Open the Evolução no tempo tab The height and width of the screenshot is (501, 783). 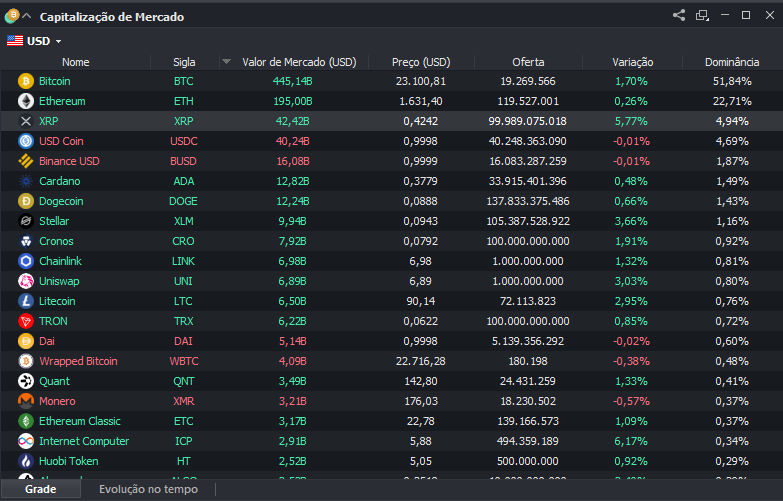pos(148,489)
